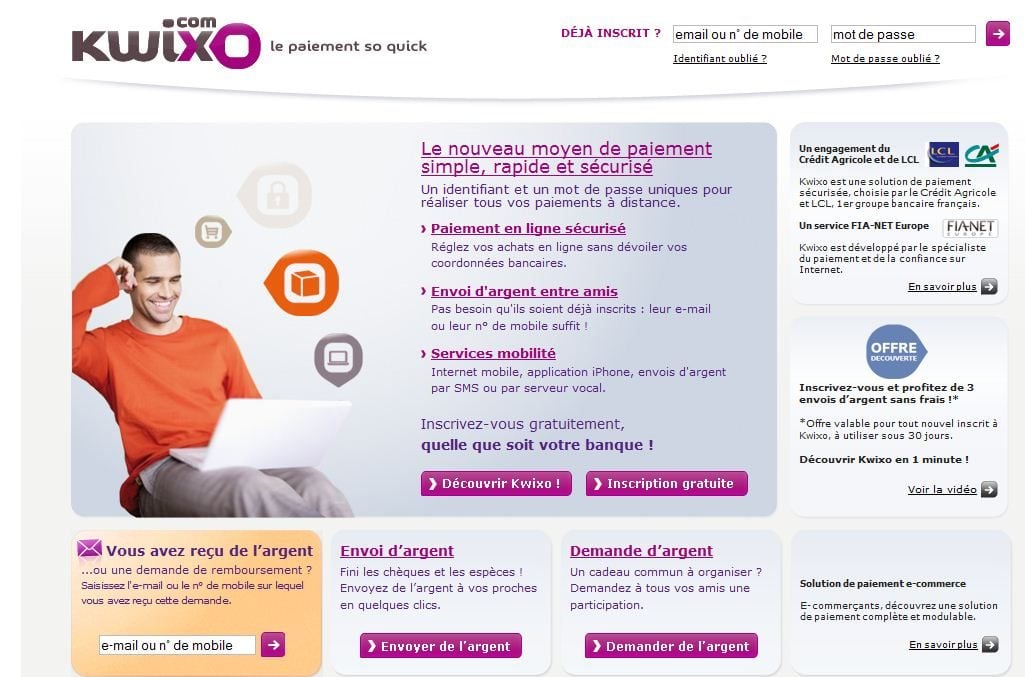Click the Kwixo.com logo
The width and height of the screenshot is (1025, 677).
point(166,42)
